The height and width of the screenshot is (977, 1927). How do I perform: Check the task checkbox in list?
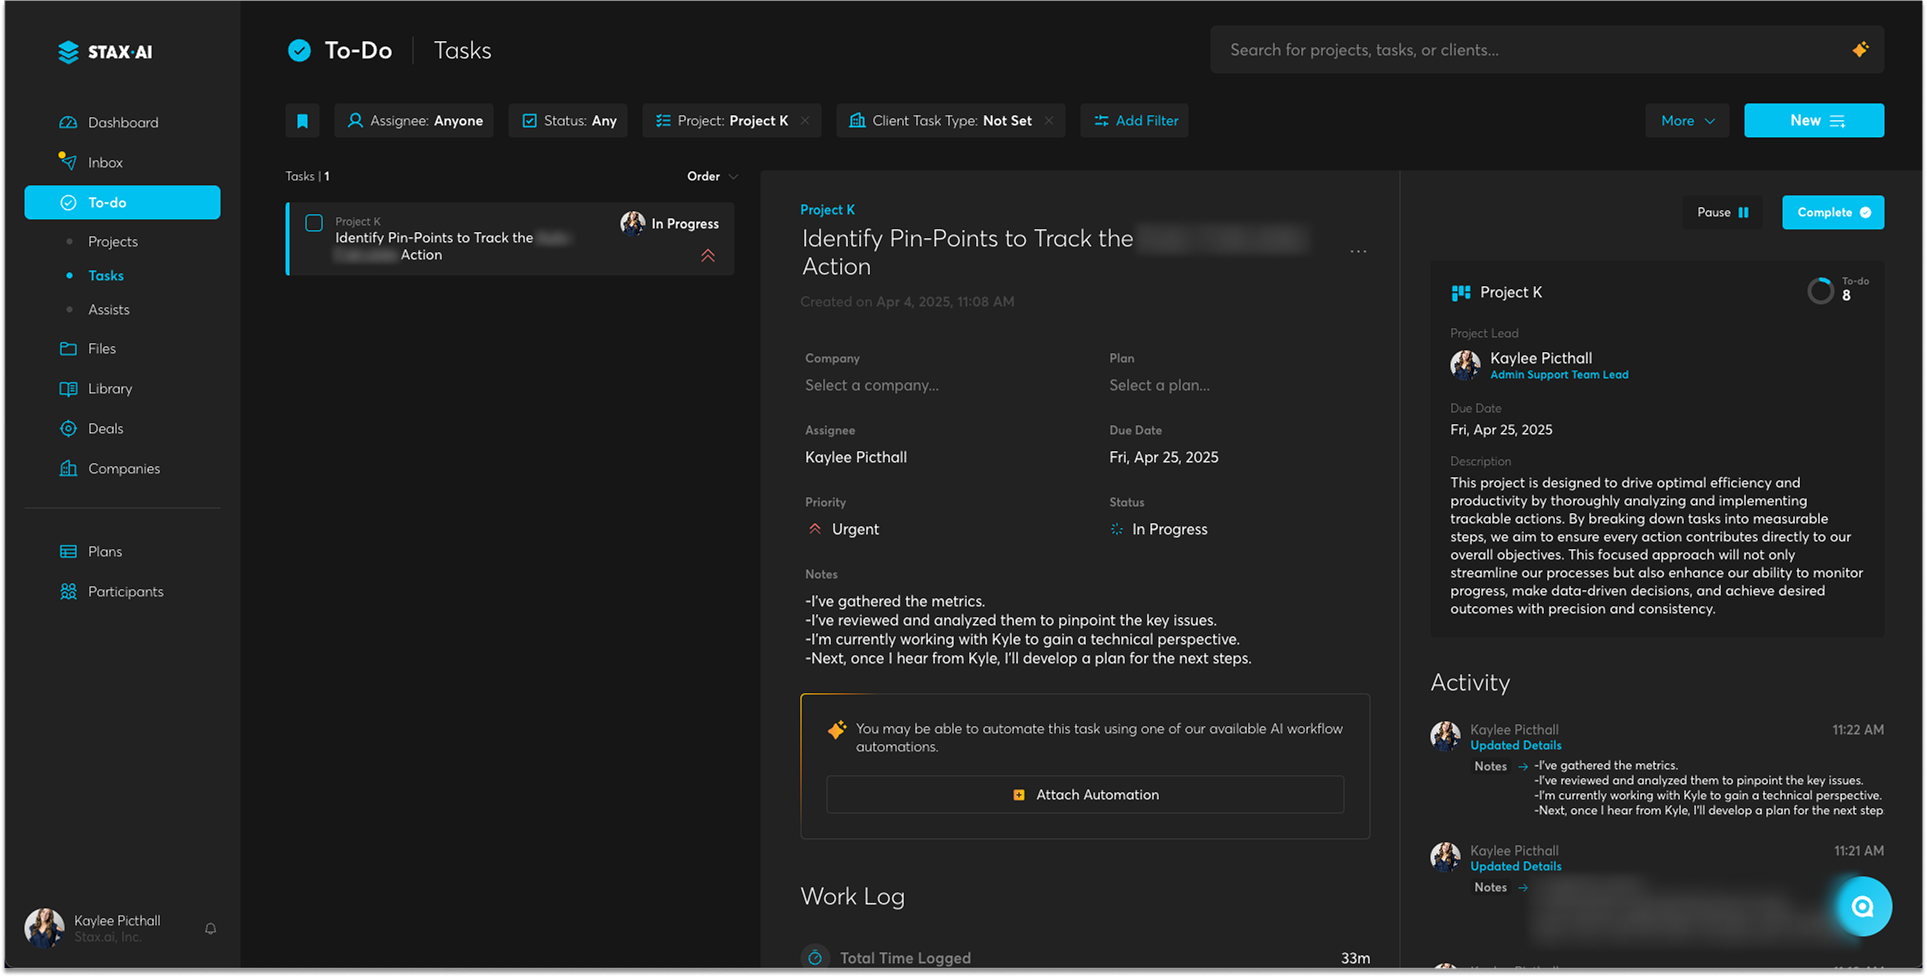[x=314, y=223]
